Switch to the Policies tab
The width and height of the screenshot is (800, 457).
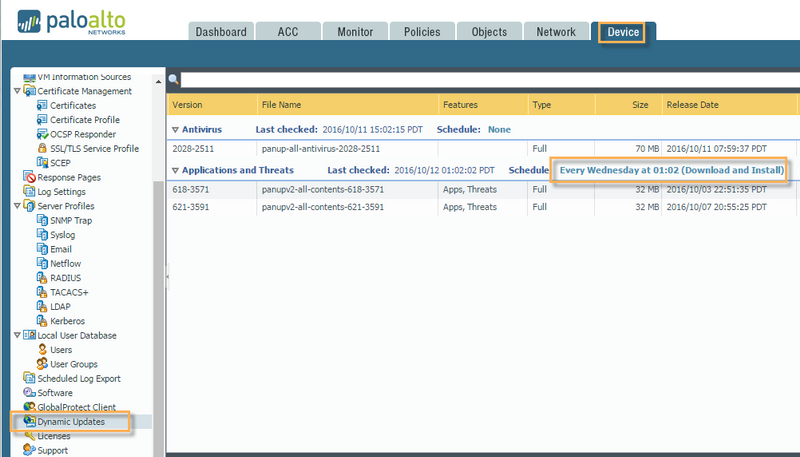[x=421, y=32]
